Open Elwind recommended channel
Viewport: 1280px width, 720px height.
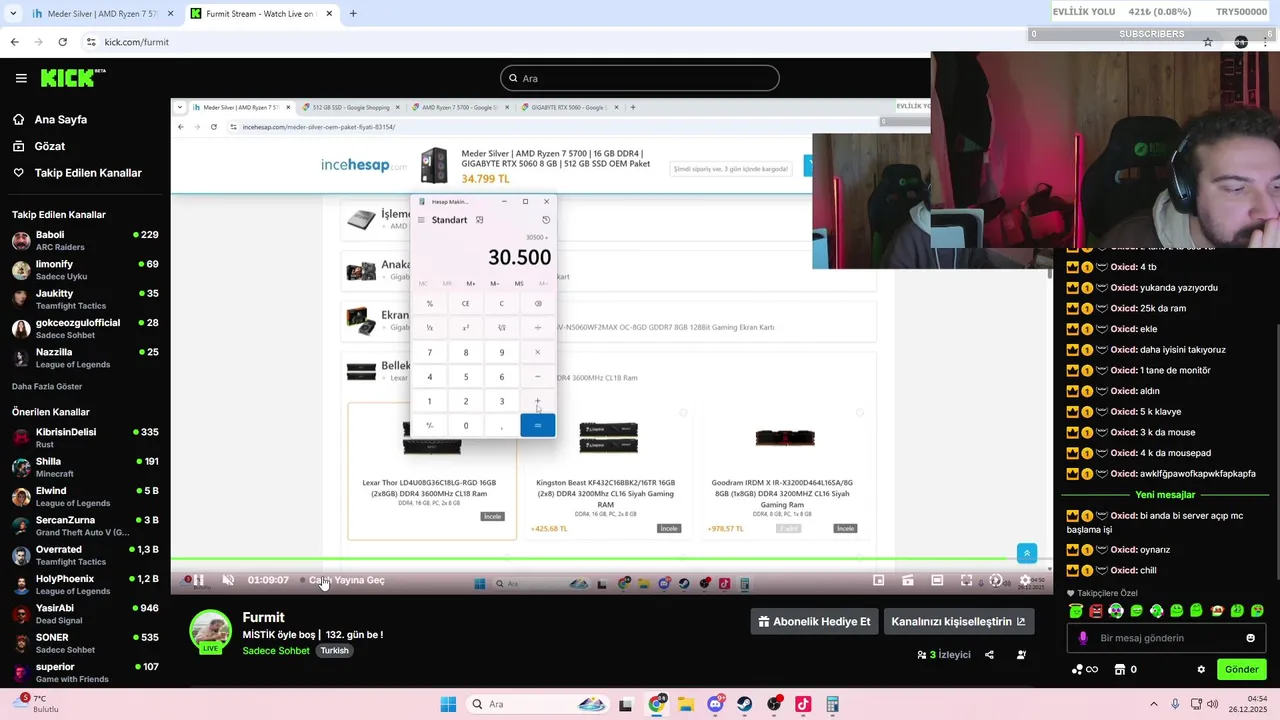click(85, 497)
